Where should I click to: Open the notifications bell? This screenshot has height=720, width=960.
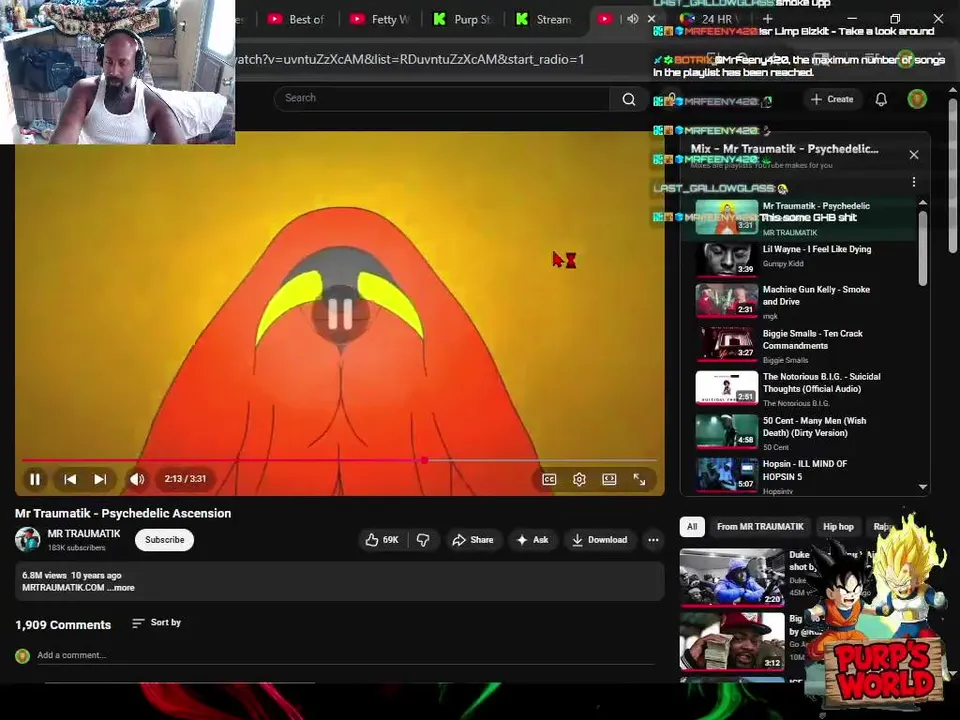[881, 99]
